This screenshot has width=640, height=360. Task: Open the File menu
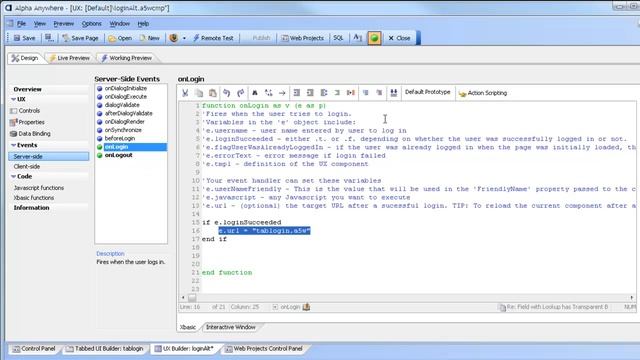[21, 24]
